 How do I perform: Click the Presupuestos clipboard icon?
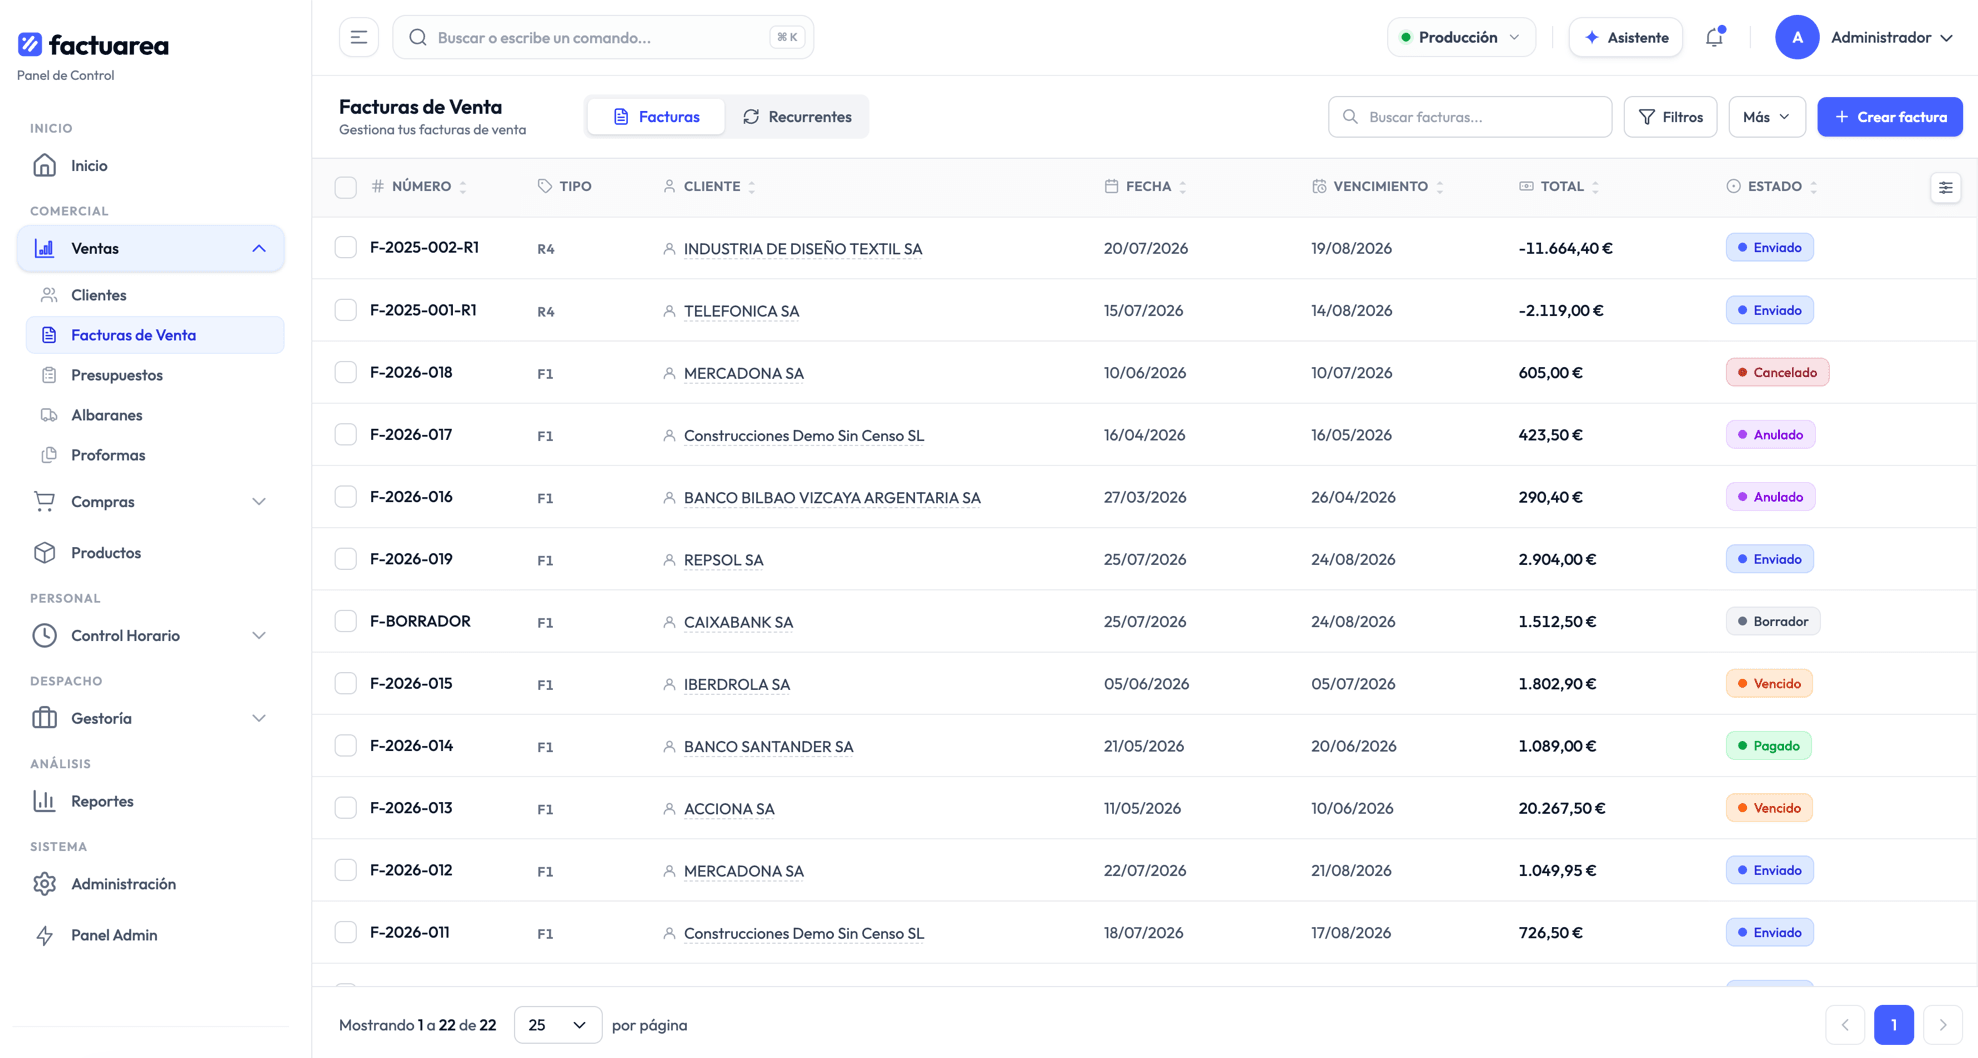coord(49,375)
